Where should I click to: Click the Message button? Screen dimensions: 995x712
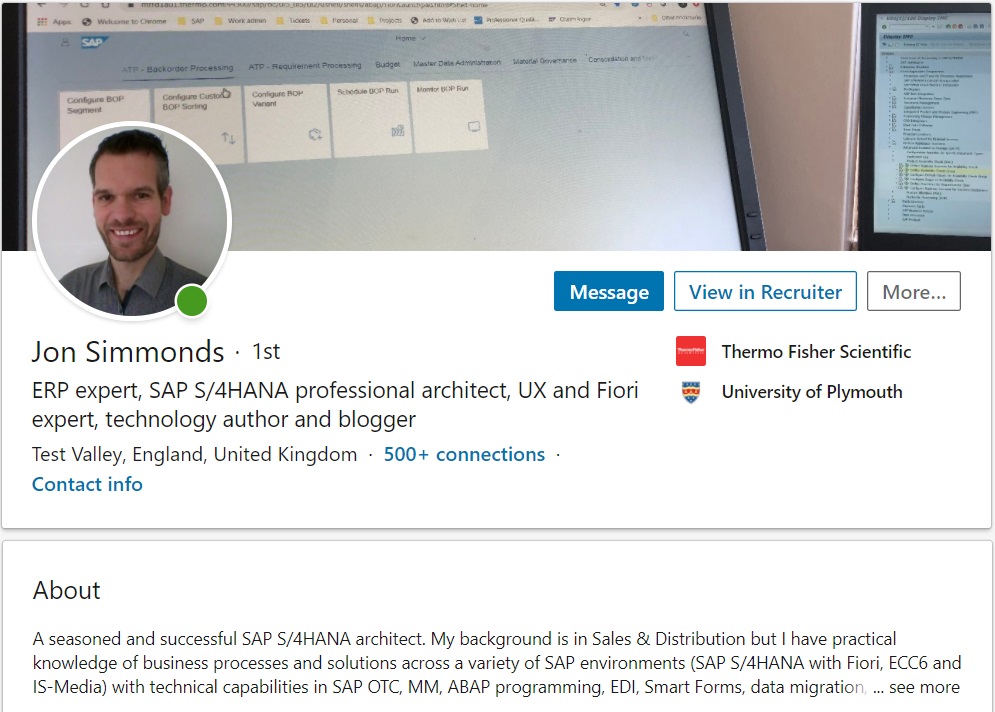tap(609, 292)
